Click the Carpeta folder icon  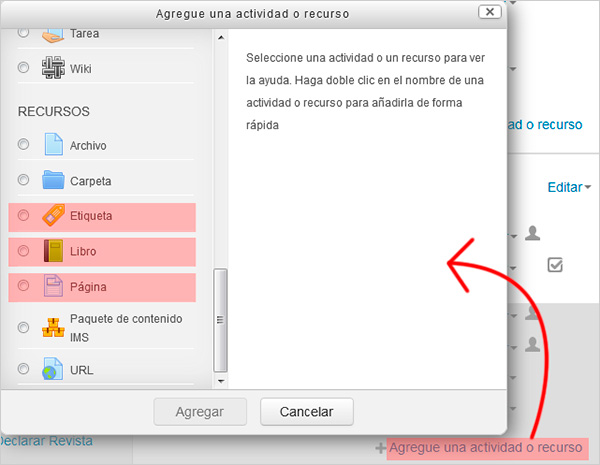(53, 181)
